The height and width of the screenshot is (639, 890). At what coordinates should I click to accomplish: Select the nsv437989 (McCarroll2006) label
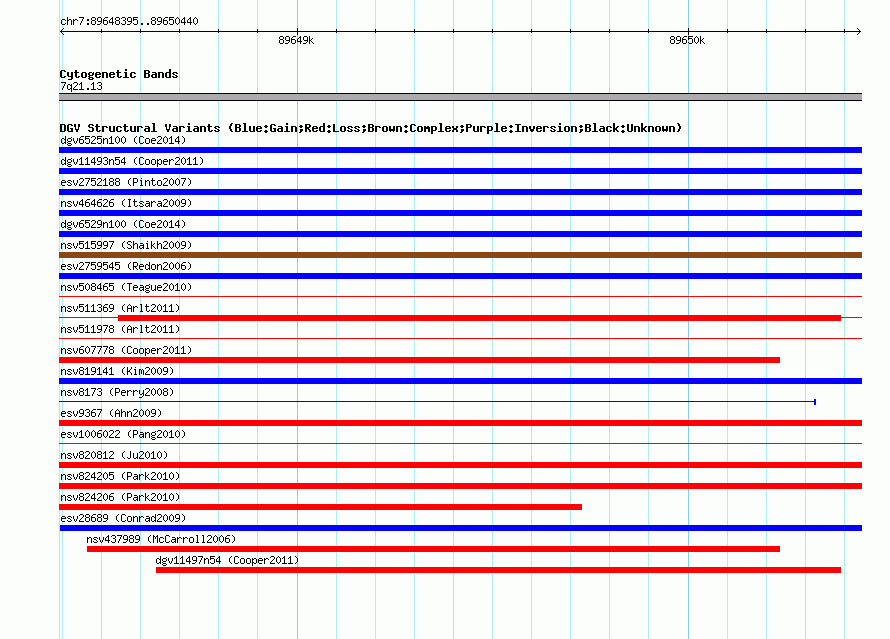coord(161,539)
